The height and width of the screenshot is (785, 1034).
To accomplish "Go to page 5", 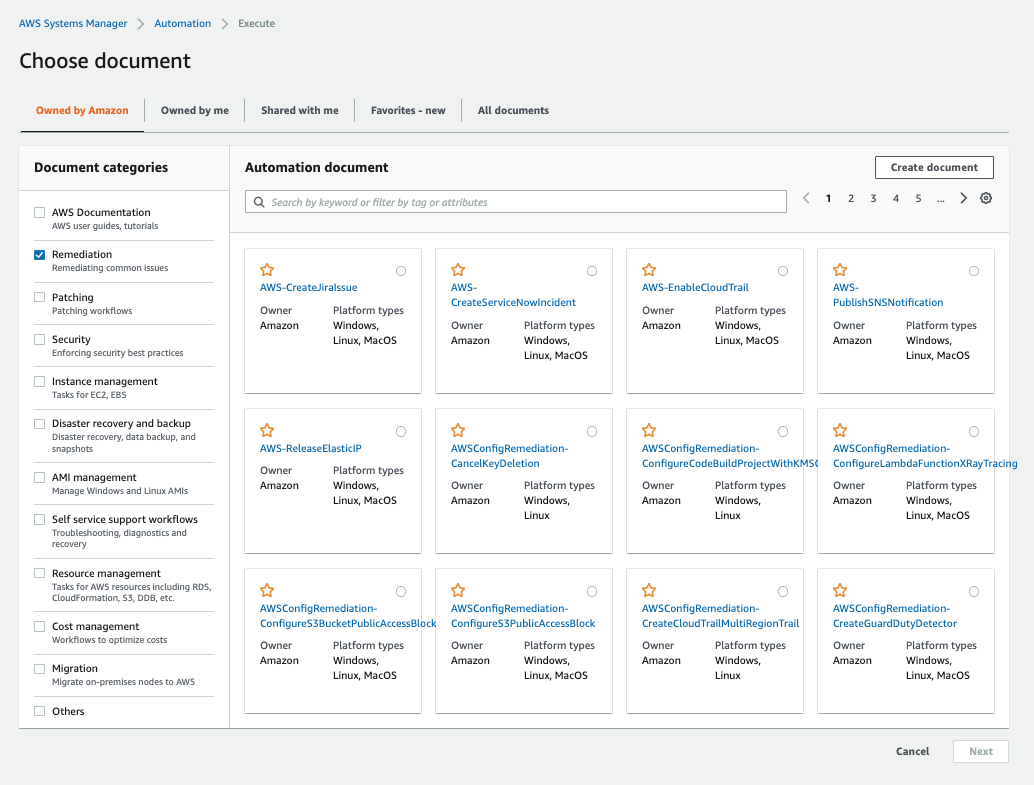I will (x=918, y=198).
